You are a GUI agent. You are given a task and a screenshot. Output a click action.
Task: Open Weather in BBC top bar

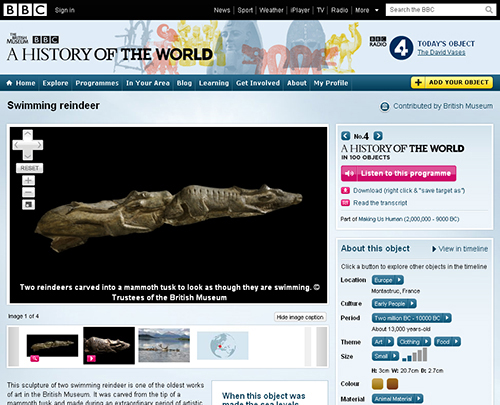coord(271,10)
